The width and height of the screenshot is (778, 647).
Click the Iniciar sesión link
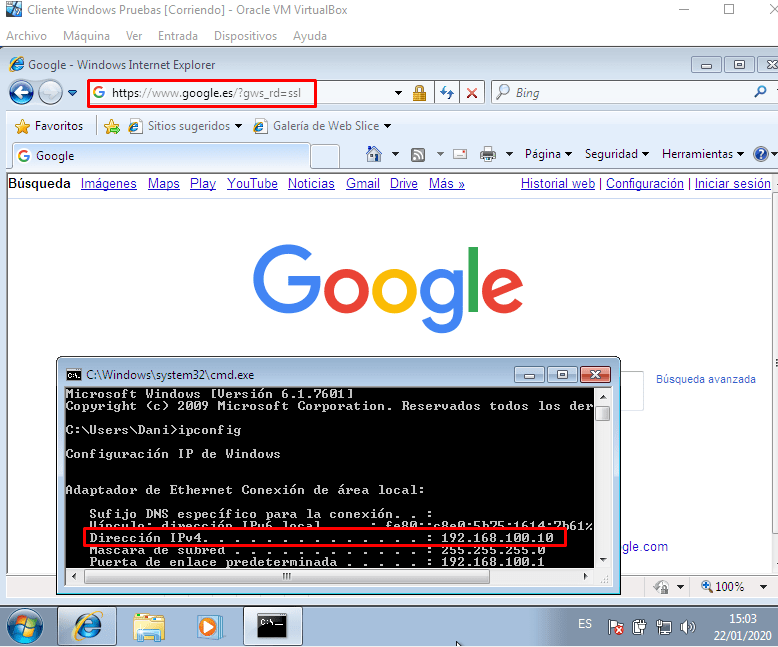click(x=732, y=184)
